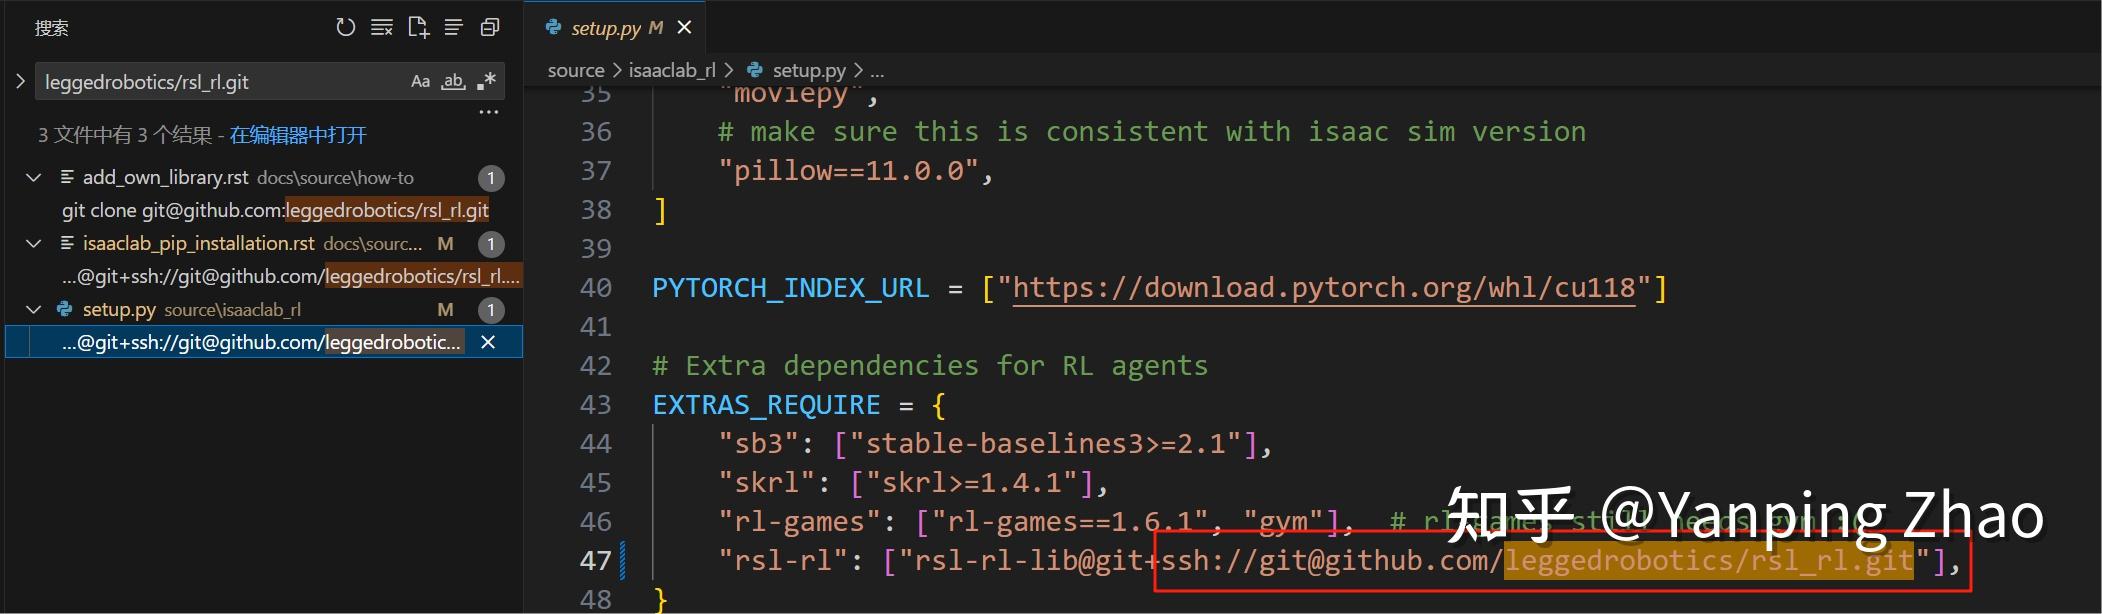This screenshot has height=614, width=2102.
Task: Open results in editor link
Action: coord(298,135)
